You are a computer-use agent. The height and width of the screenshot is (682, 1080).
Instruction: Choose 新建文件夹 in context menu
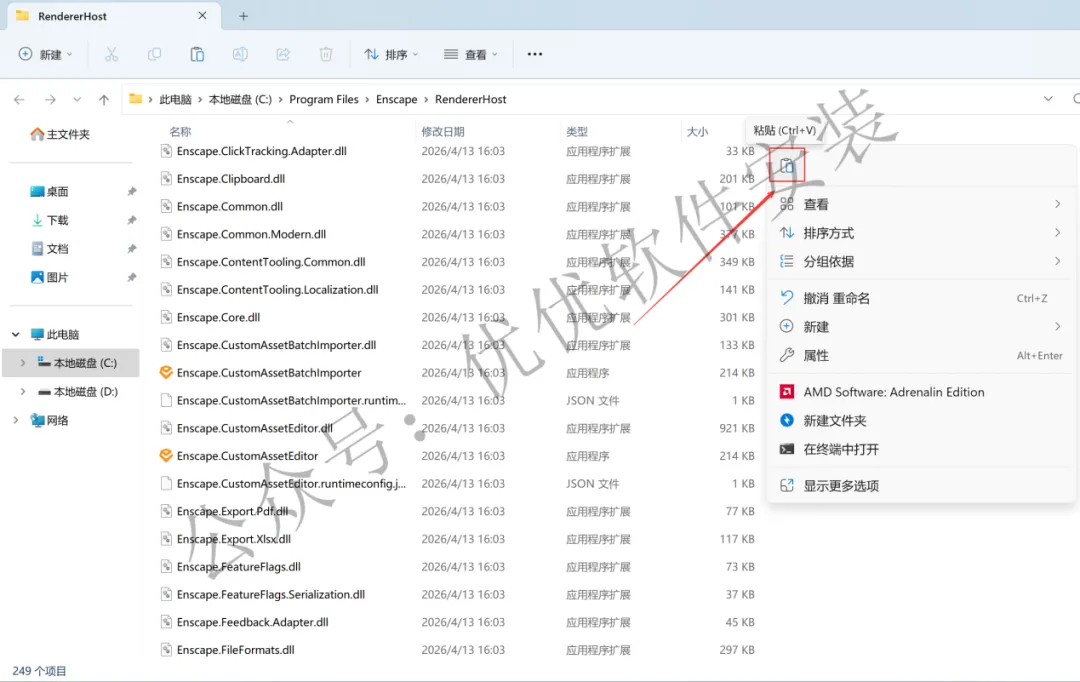click(921, 421)
